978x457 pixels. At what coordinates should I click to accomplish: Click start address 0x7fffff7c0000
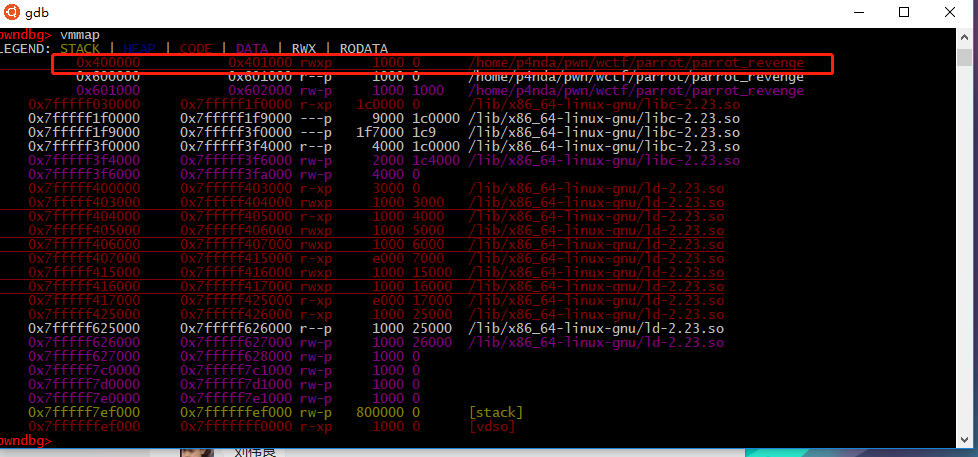point(84,370)
